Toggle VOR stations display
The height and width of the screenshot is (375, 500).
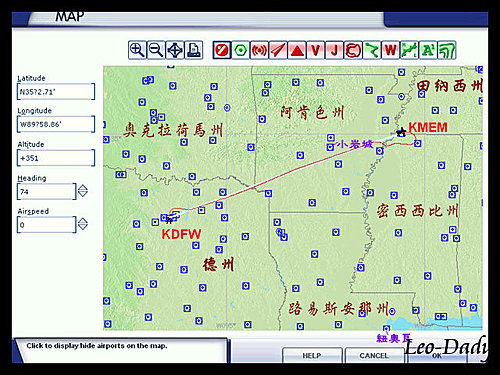click(x=240, y=50)
